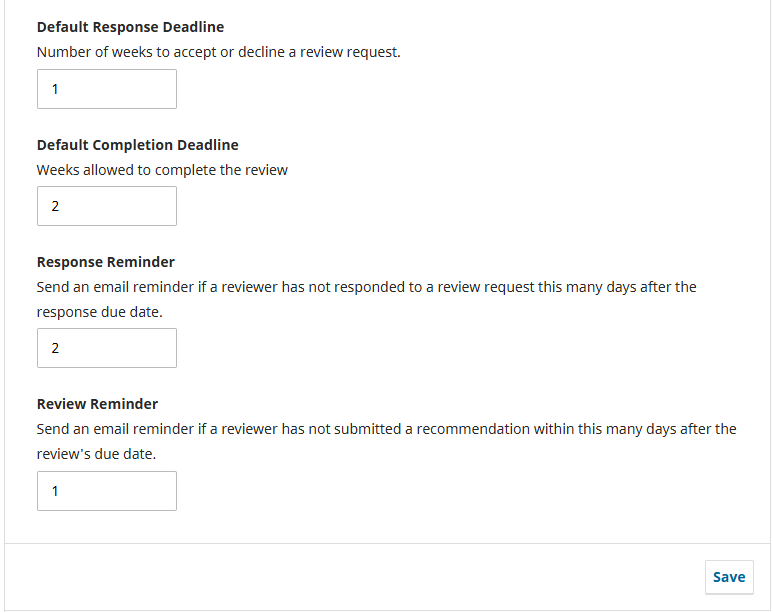Click the value 1 under Default Response Deadline
This screenshot has width=773, height=613.
pos(56,89)
